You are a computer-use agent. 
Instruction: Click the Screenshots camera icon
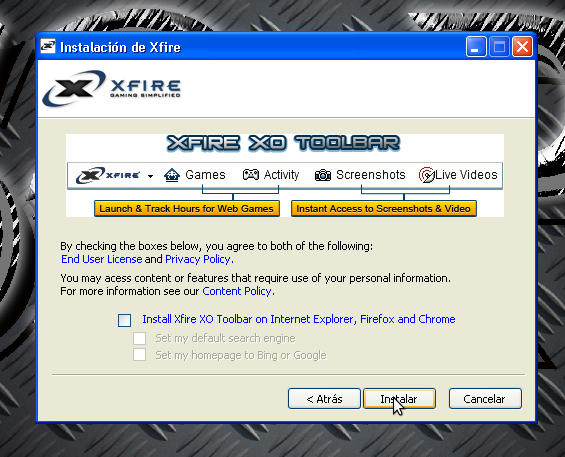click(x=323, y=175)
